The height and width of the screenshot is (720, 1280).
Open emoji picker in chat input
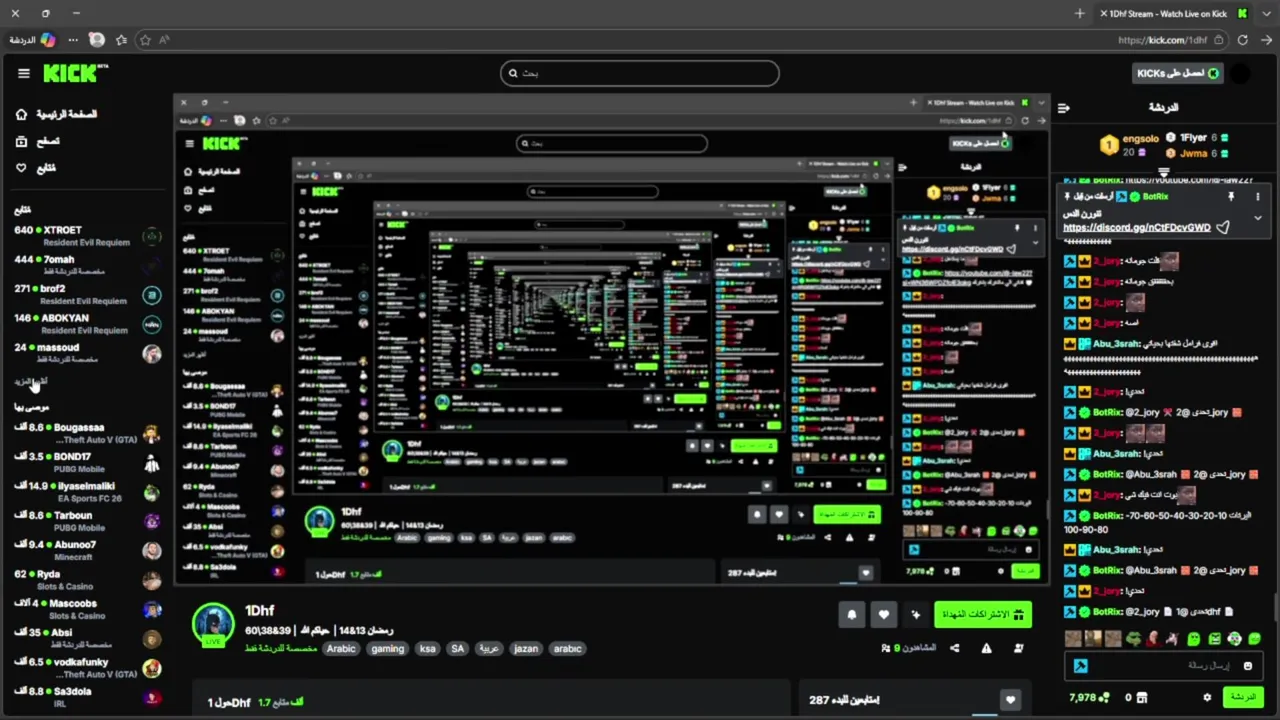click(1247, 666)
